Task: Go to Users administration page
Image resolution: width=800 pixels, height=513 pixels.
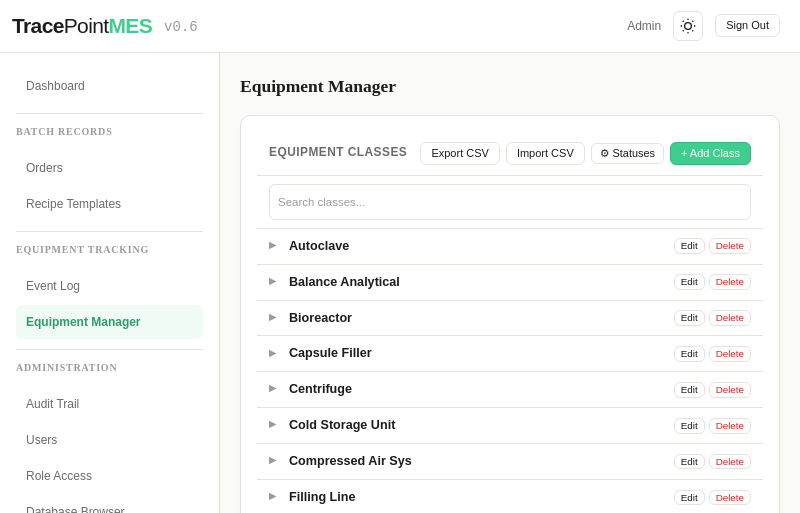Action: pyautogui.click(x=109, y=439)
